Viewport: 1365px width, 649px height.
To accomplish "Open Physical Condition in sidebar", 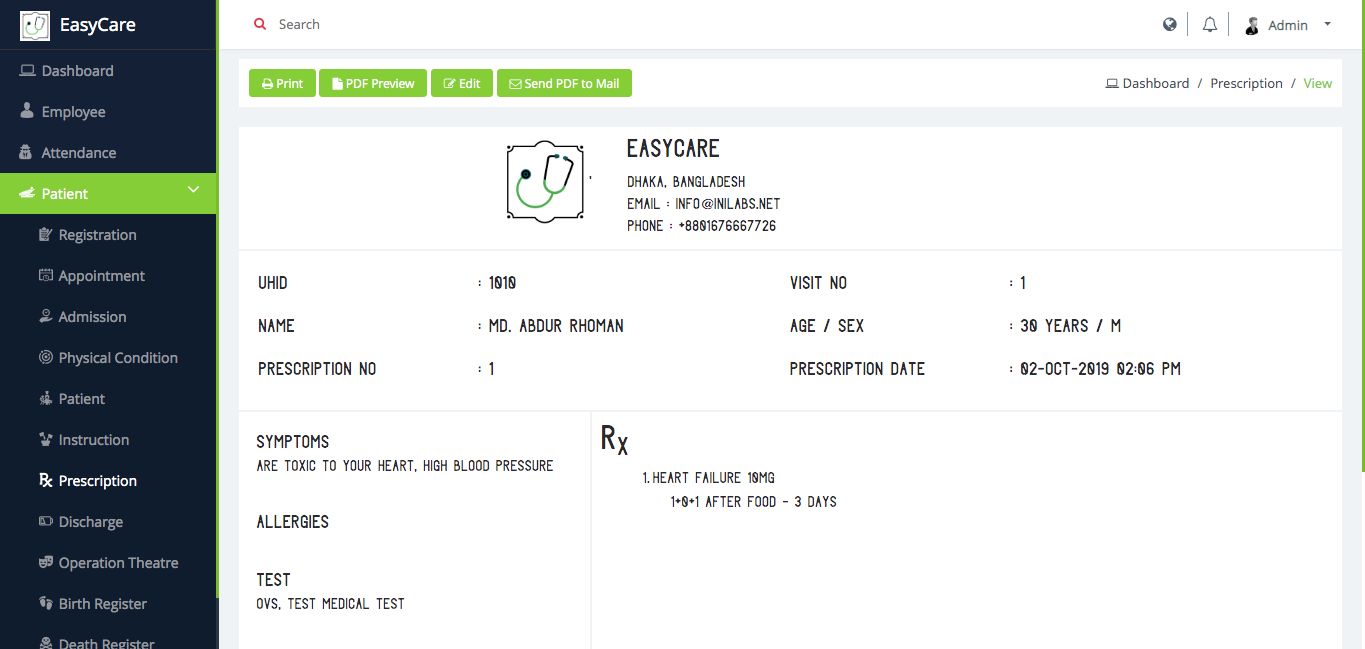I will coord(117,358).
